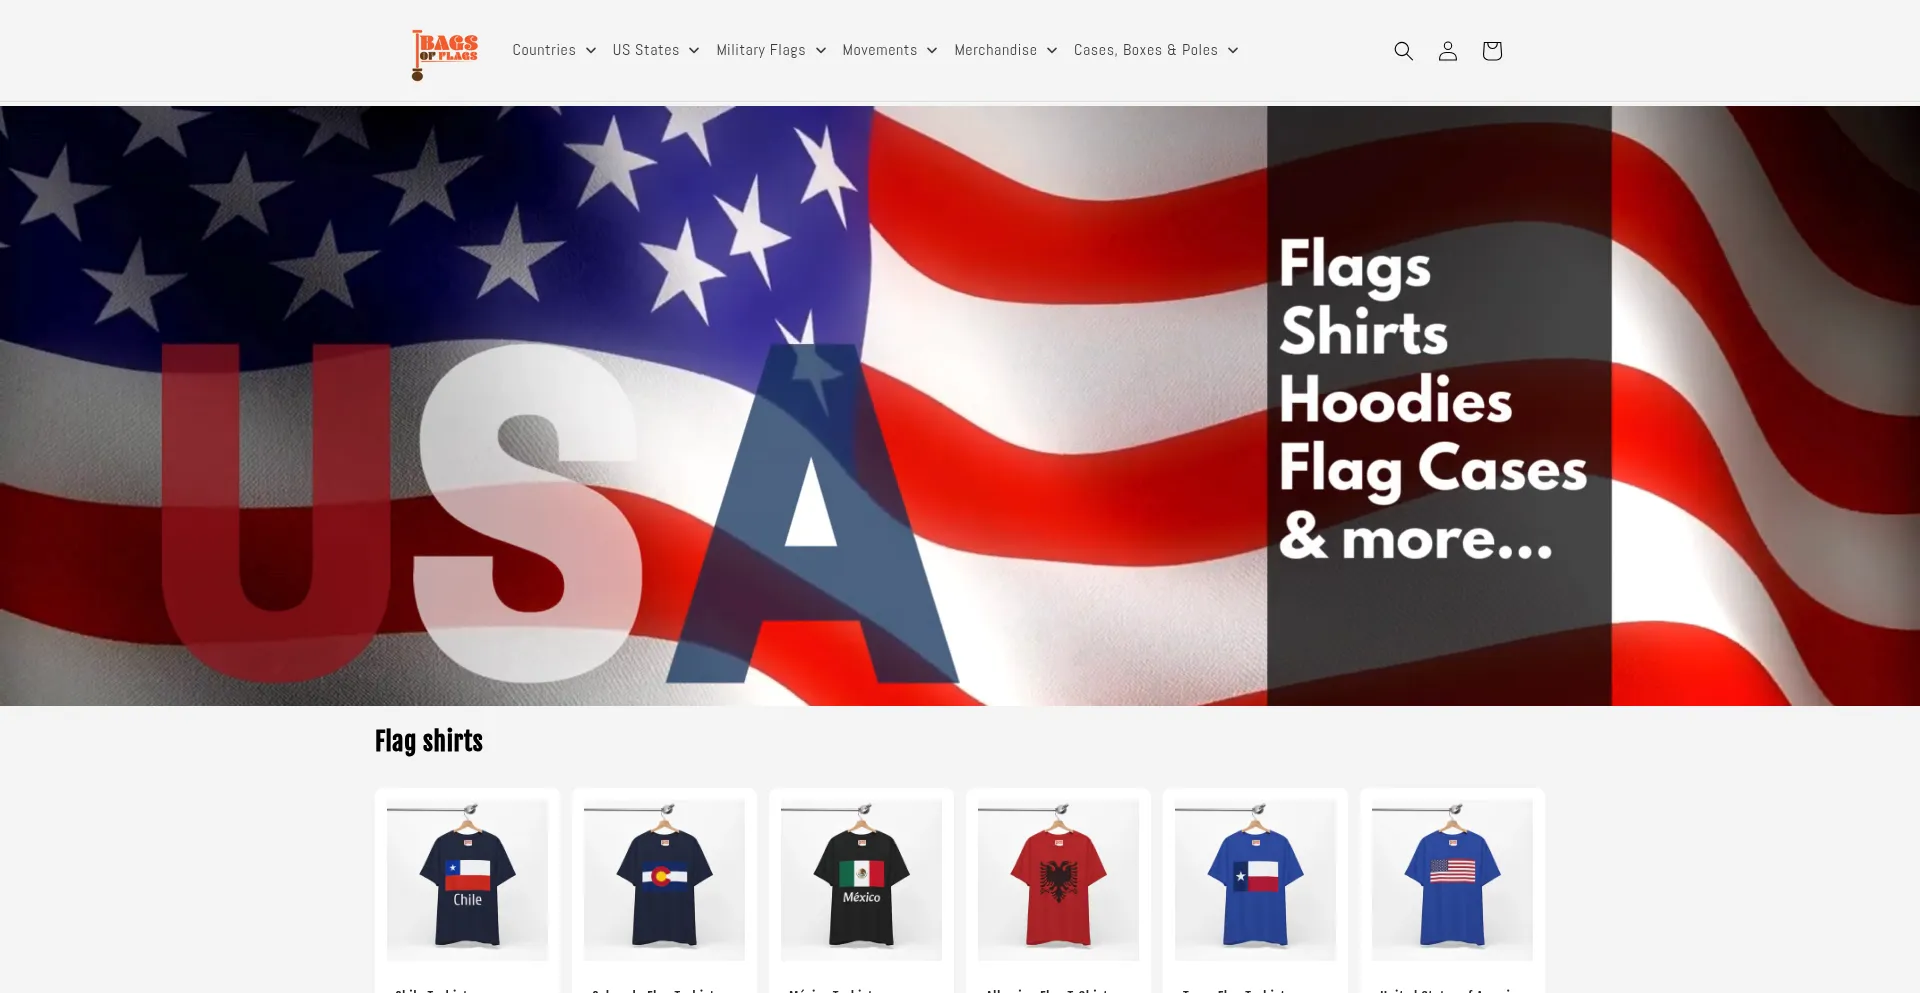Expand the US States dropdown menu

coord(656,50)
